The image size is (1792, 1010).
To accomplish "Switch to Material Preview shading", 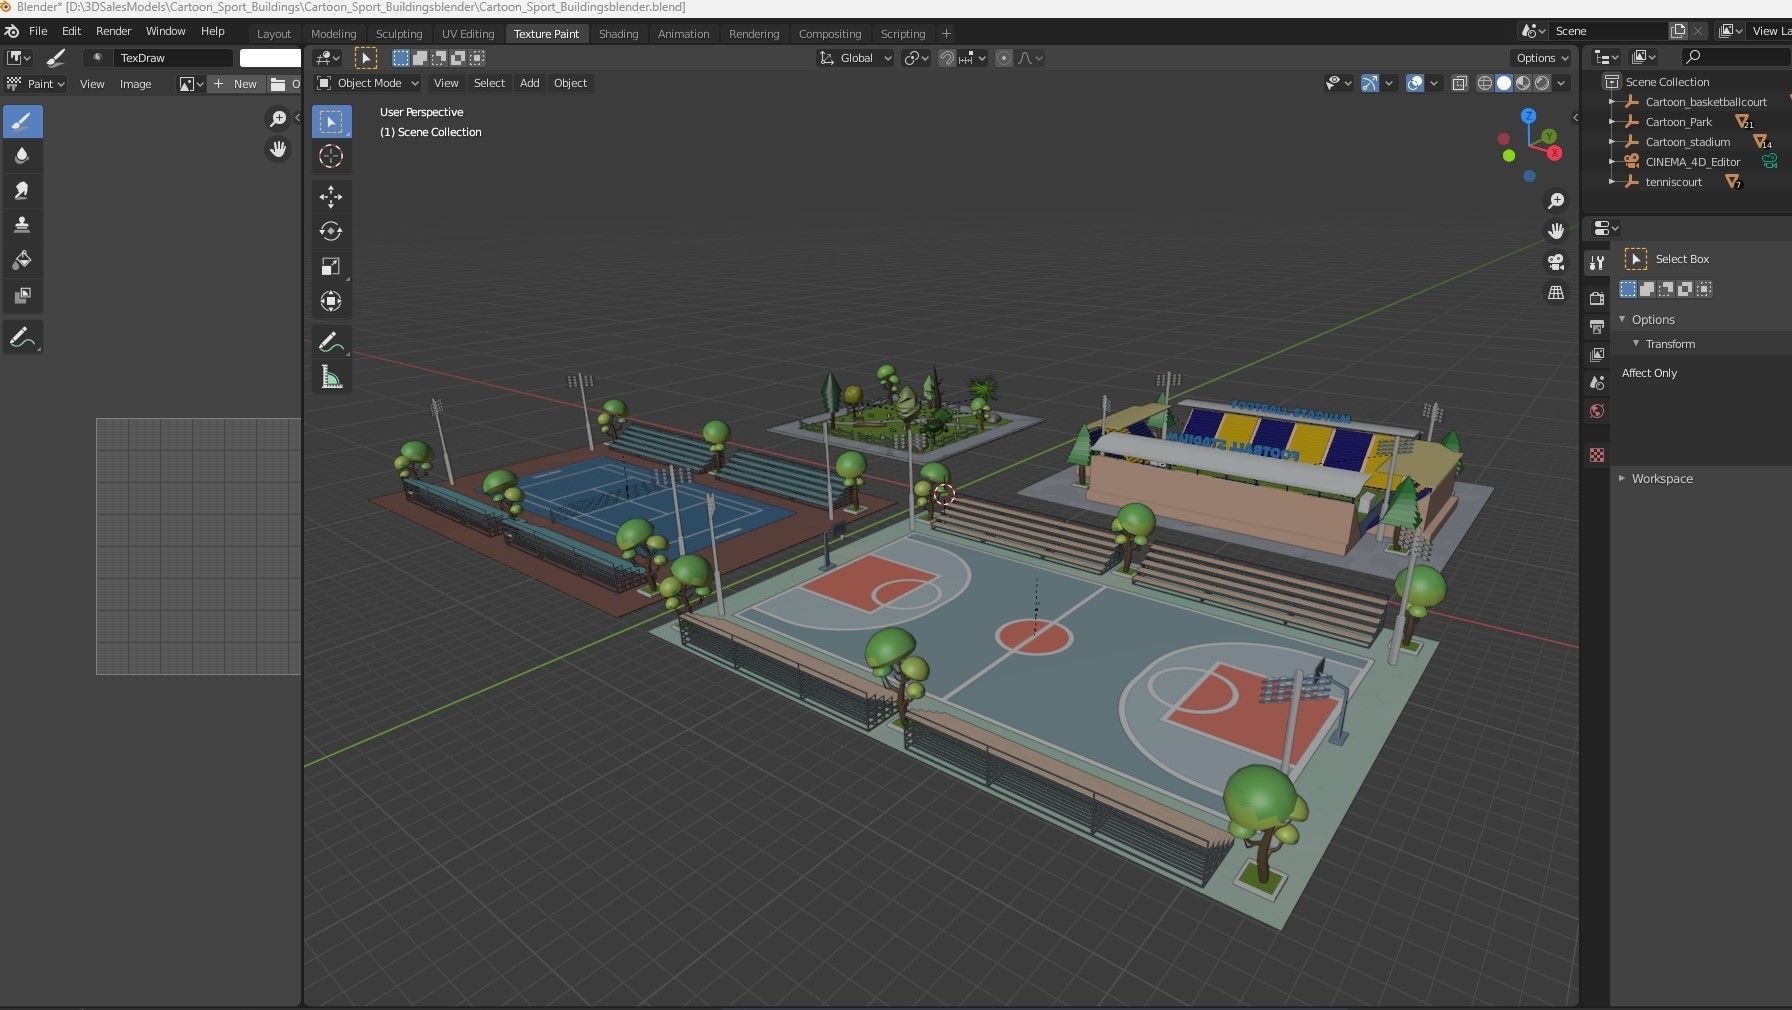I will tap(1523, 83).
